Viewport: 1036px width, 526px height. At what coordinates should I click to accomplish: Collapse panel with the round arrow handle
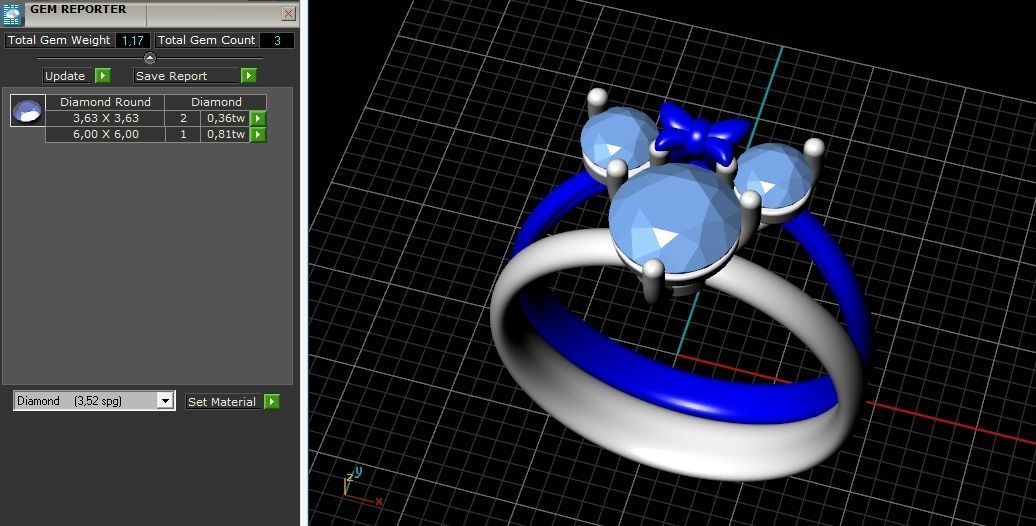[x=150, y=58]
